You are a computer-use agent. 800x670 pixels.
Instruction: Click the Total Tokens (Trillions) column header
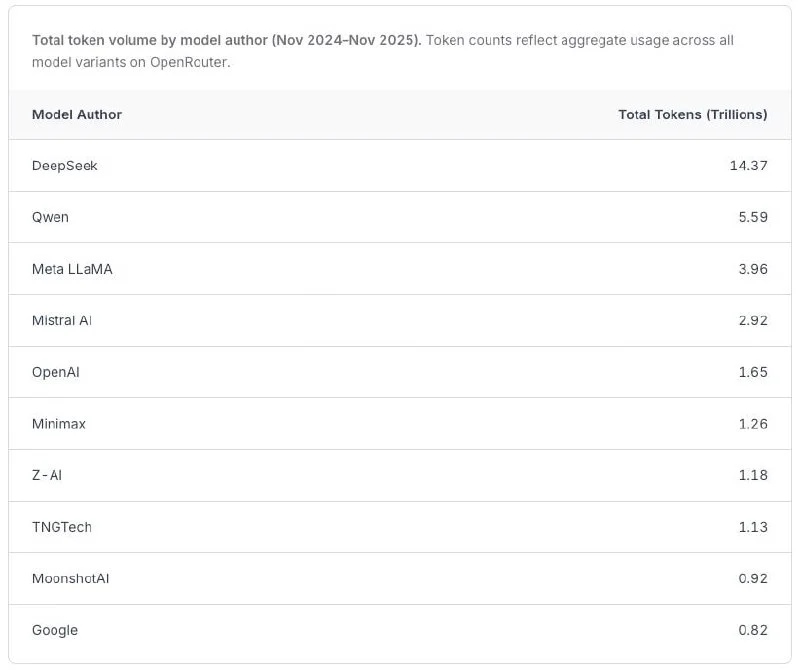tap(692, 115)
